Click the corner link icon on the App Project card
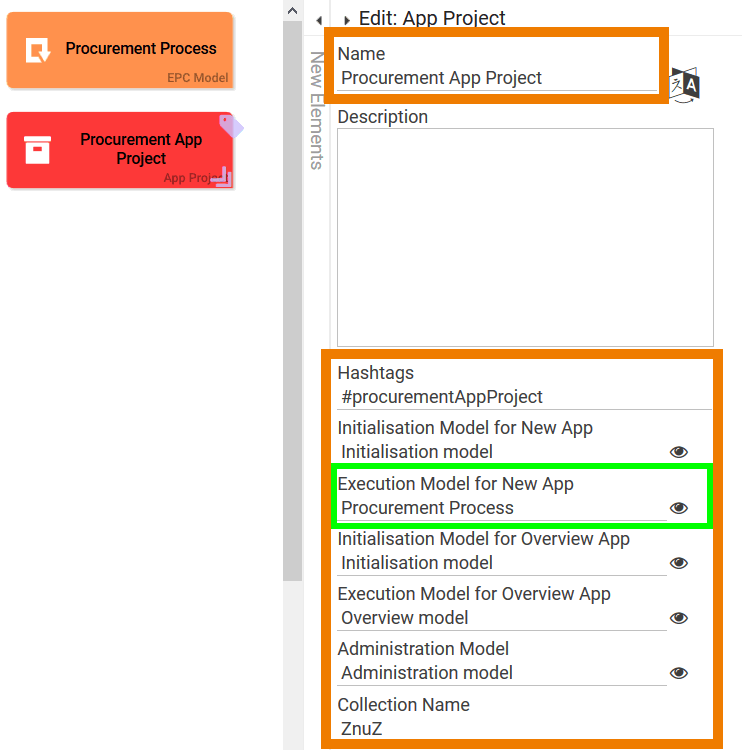Viewport: 742px width, 750px height. point(223,178)
